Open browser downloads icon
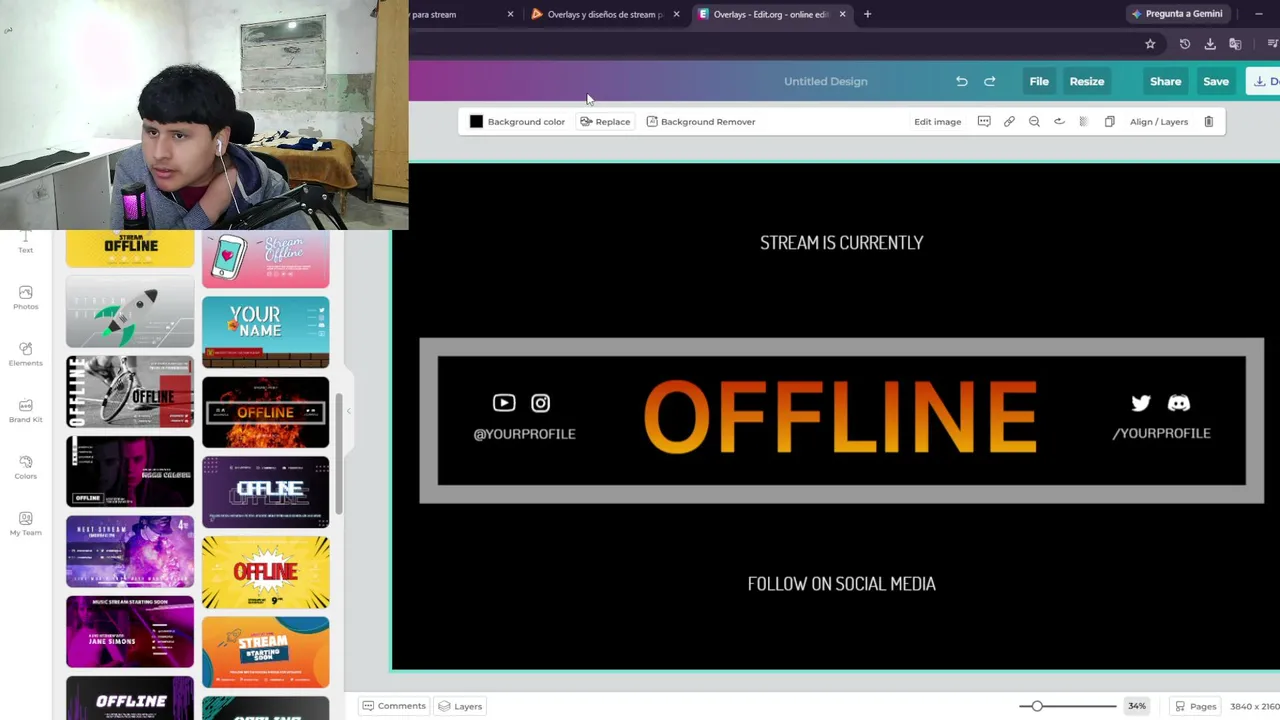Screen dimensions: 1280x720 [x=1210, y=44]
